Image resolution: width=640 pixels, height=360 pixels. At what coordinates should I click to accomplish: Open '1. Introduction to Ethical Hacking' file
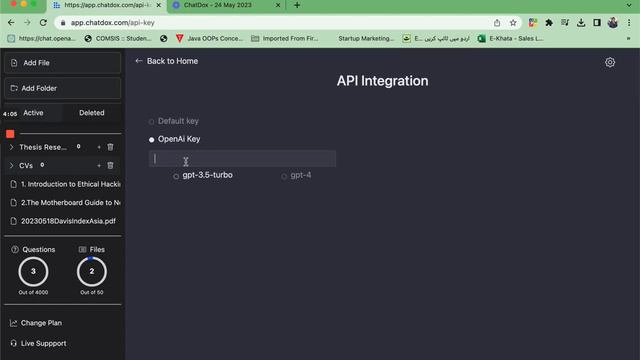coord(65,184)
